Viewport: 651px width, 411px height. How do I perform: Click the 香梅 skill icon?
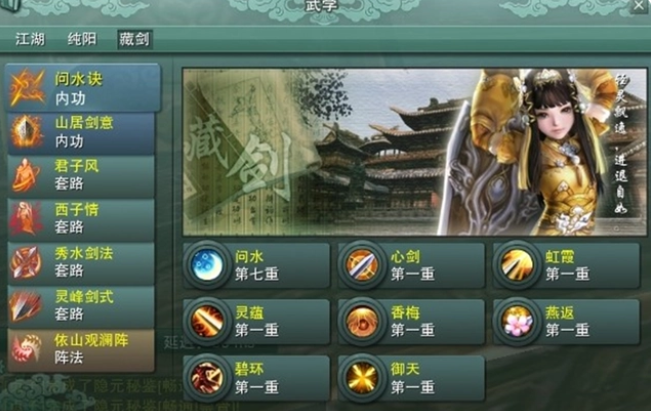coord(362,321)
